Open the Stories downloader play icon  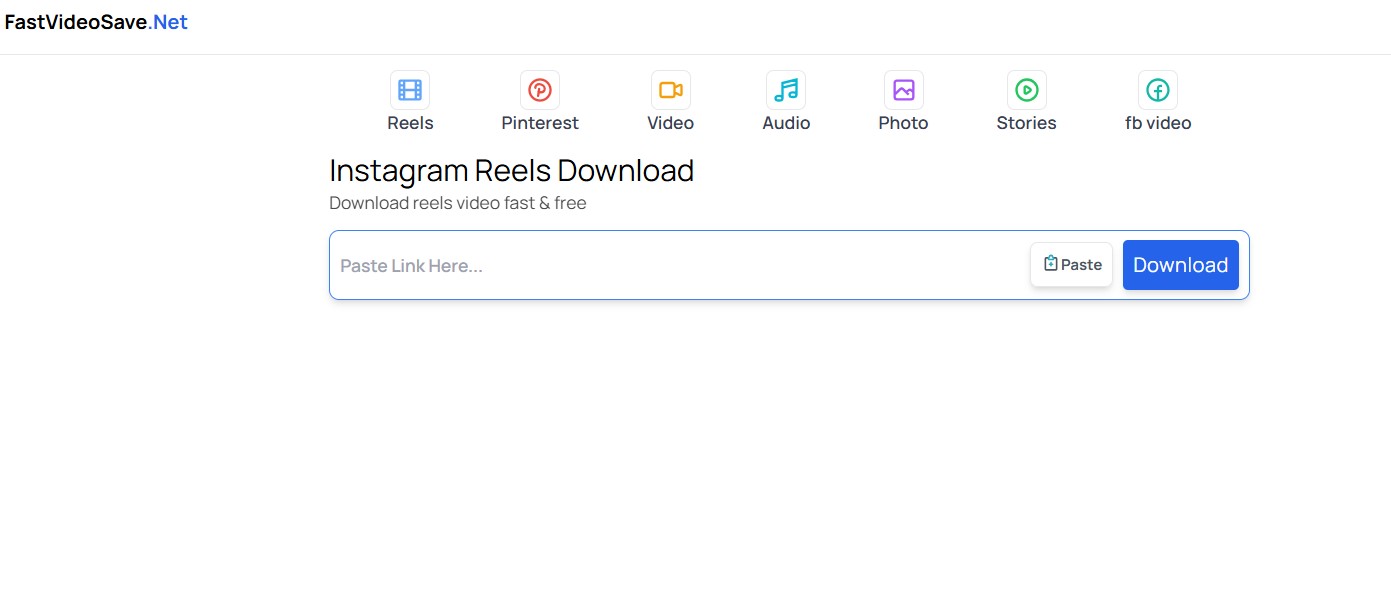pos(1026,89)
